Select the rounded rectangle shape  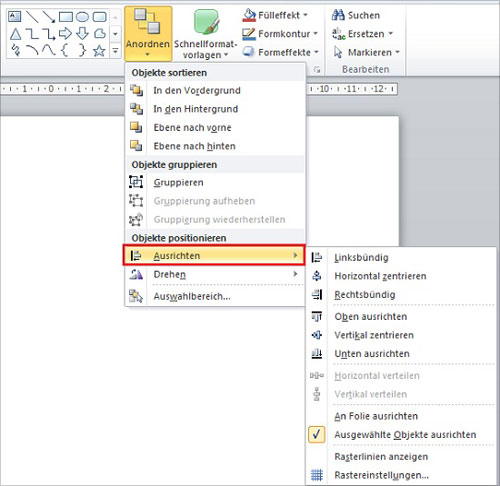(99, 17)
